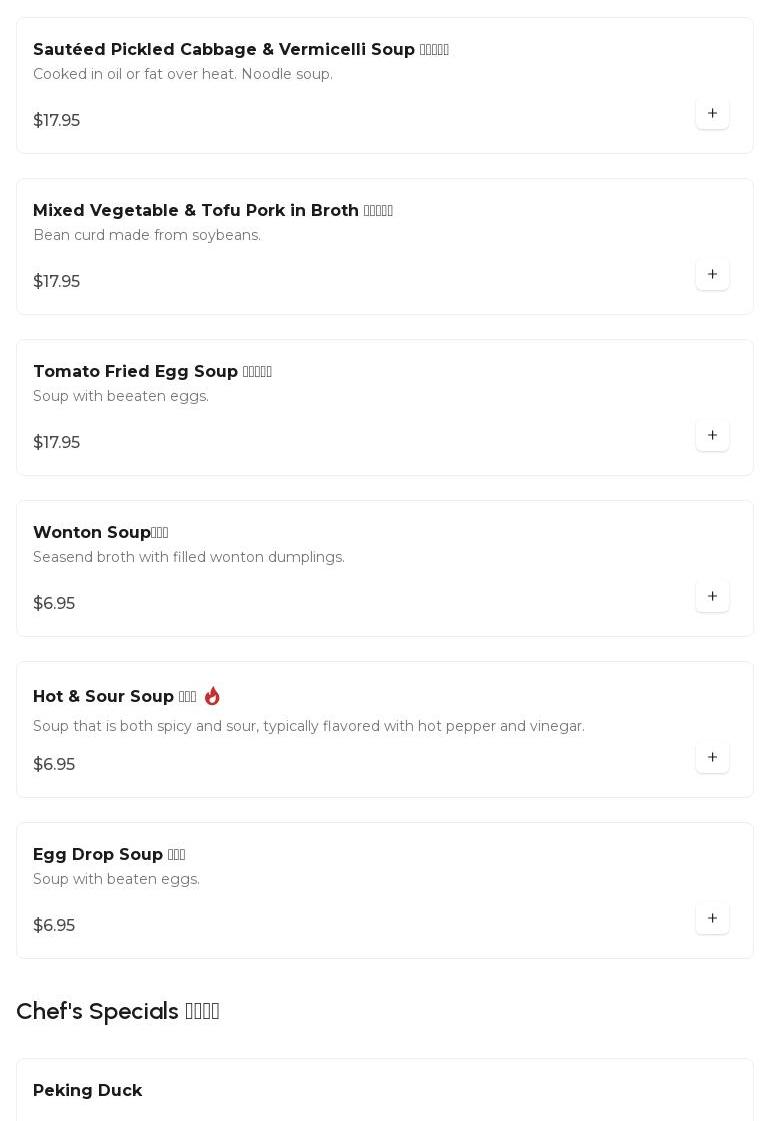The image size is (770, 1121).
Task: Click Wonton Soup's $6.95 price
Action: point(54,604)
